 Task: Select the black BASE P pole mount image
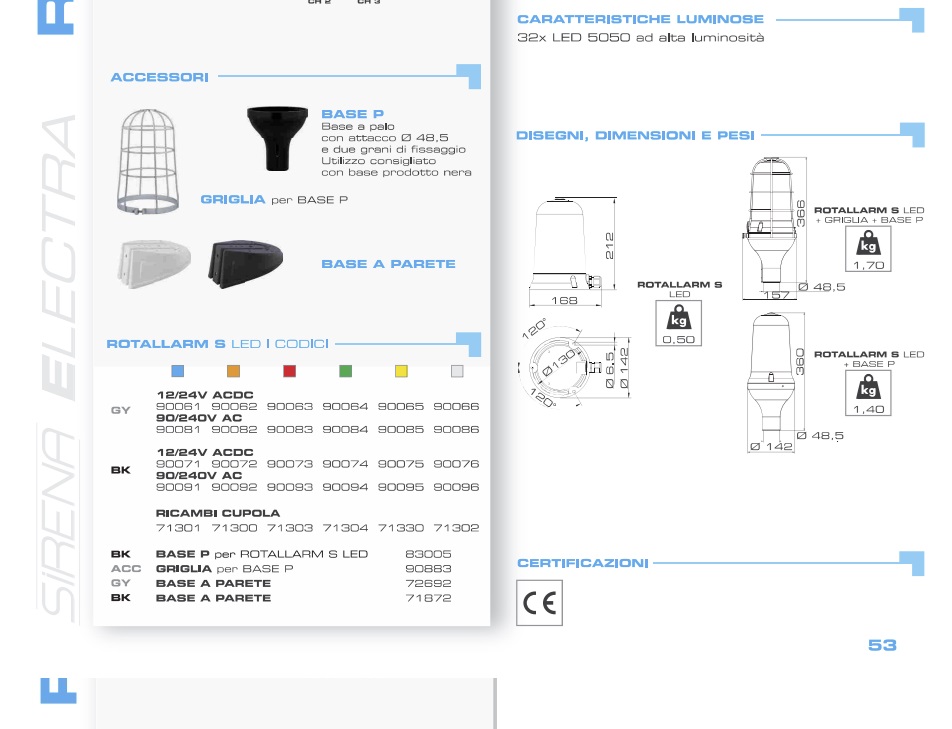coord(277,138)
